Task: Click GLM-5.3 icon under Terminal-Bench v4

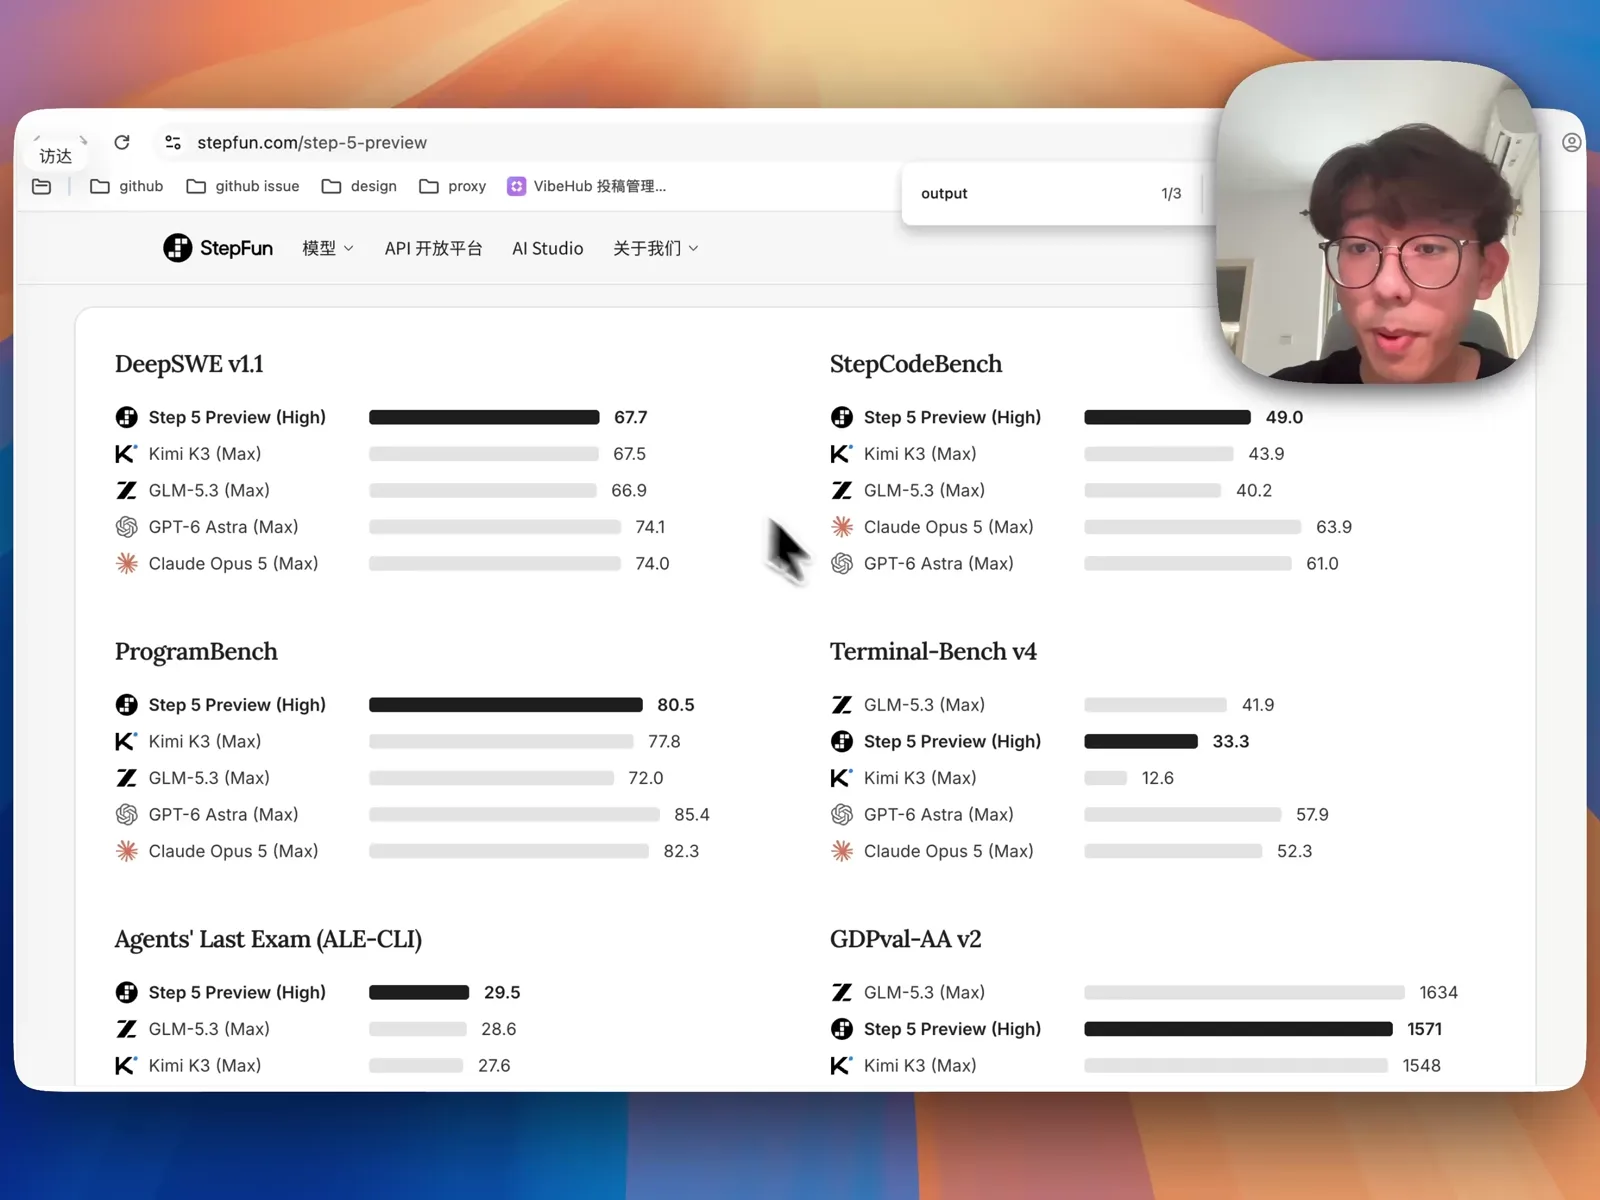Action: [842, 705]
